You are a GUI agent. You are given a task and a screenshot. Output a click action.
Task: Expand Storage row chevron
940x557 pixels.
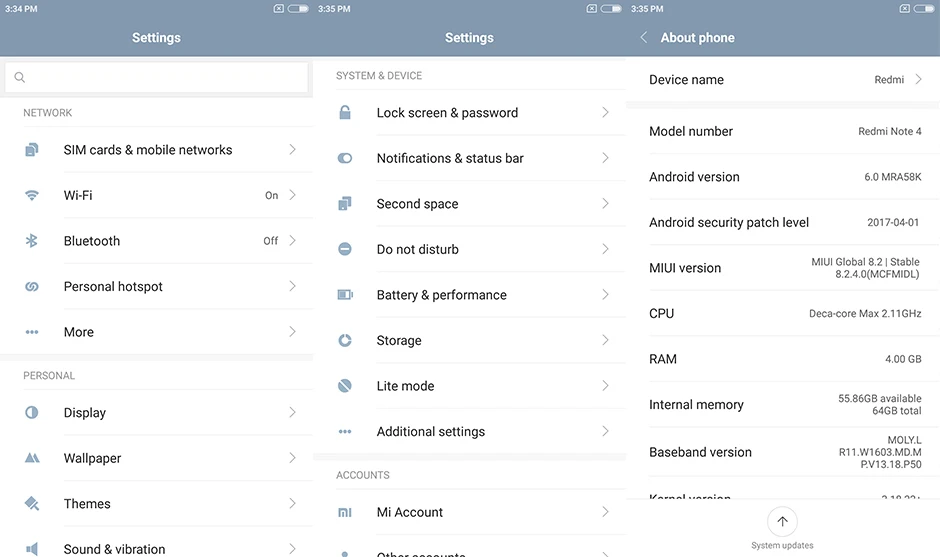pos(605,340)
